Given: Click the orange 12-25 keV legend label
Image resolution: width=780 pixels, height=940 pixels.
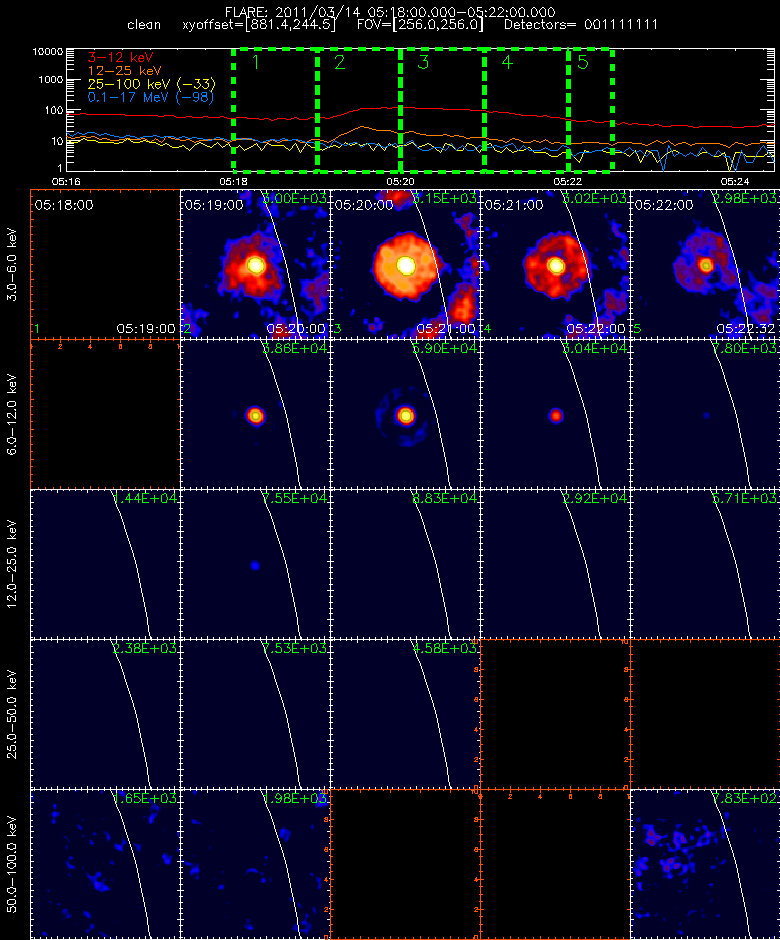Looking at the screenshot, I should click(124, 71).
